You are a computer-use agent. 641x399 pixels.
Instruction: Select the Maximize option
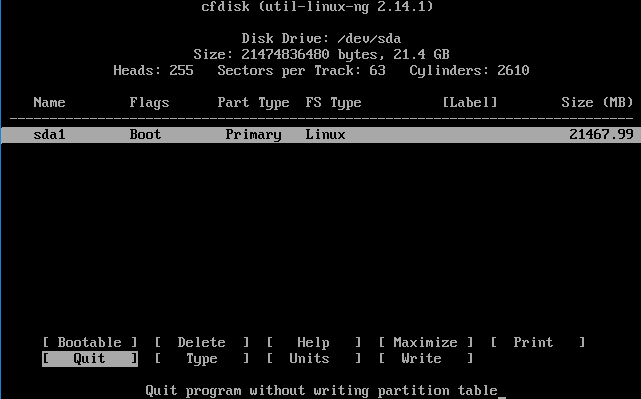[426, 342]
